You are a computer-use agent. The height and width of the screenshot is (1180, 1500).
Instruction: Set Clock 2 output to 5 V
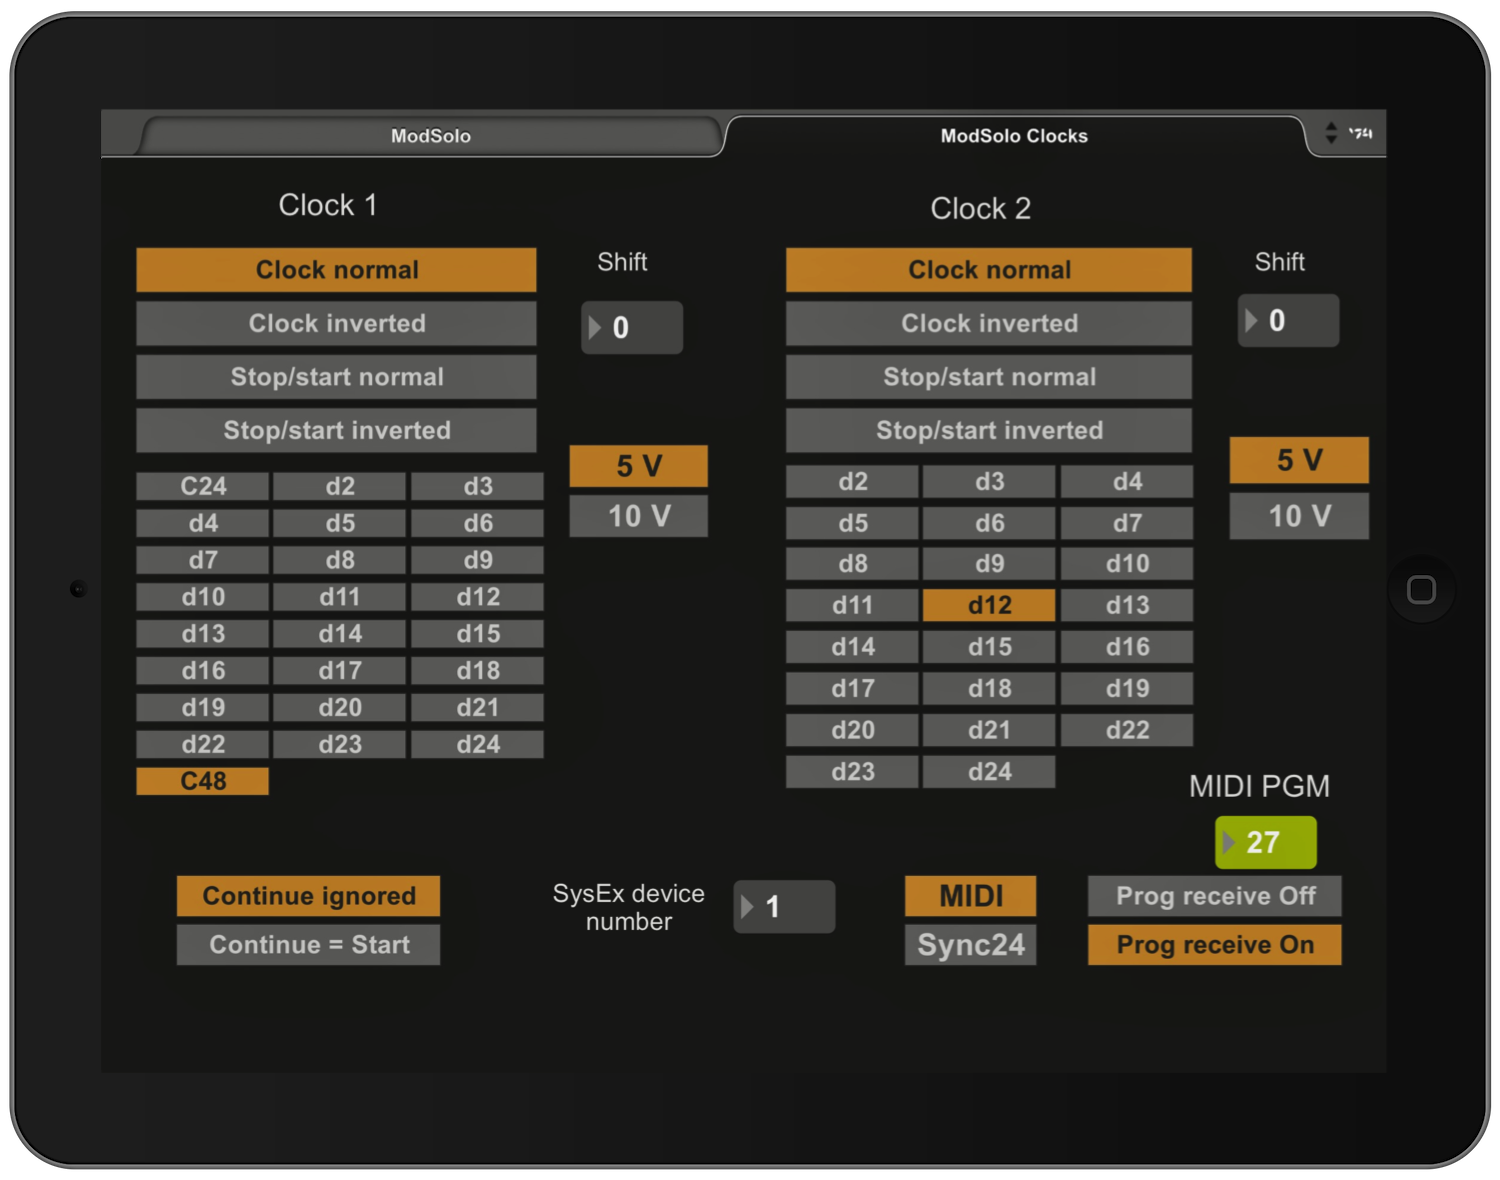coord(1298,460)
